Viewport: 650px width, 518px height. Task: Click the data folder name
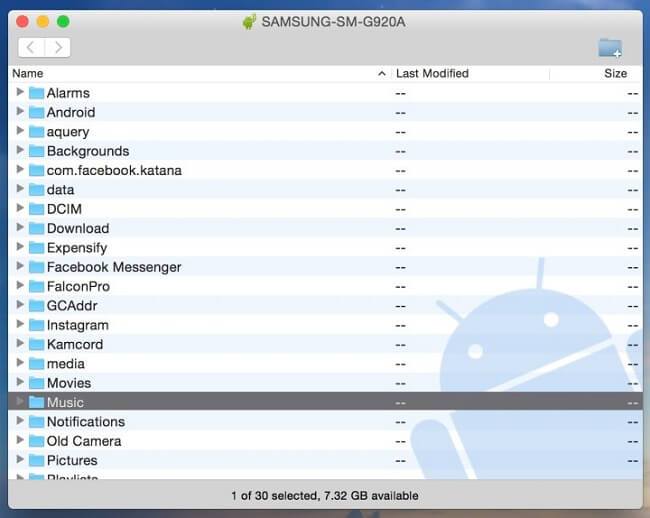pyautogui.click(x=61, y=190)
